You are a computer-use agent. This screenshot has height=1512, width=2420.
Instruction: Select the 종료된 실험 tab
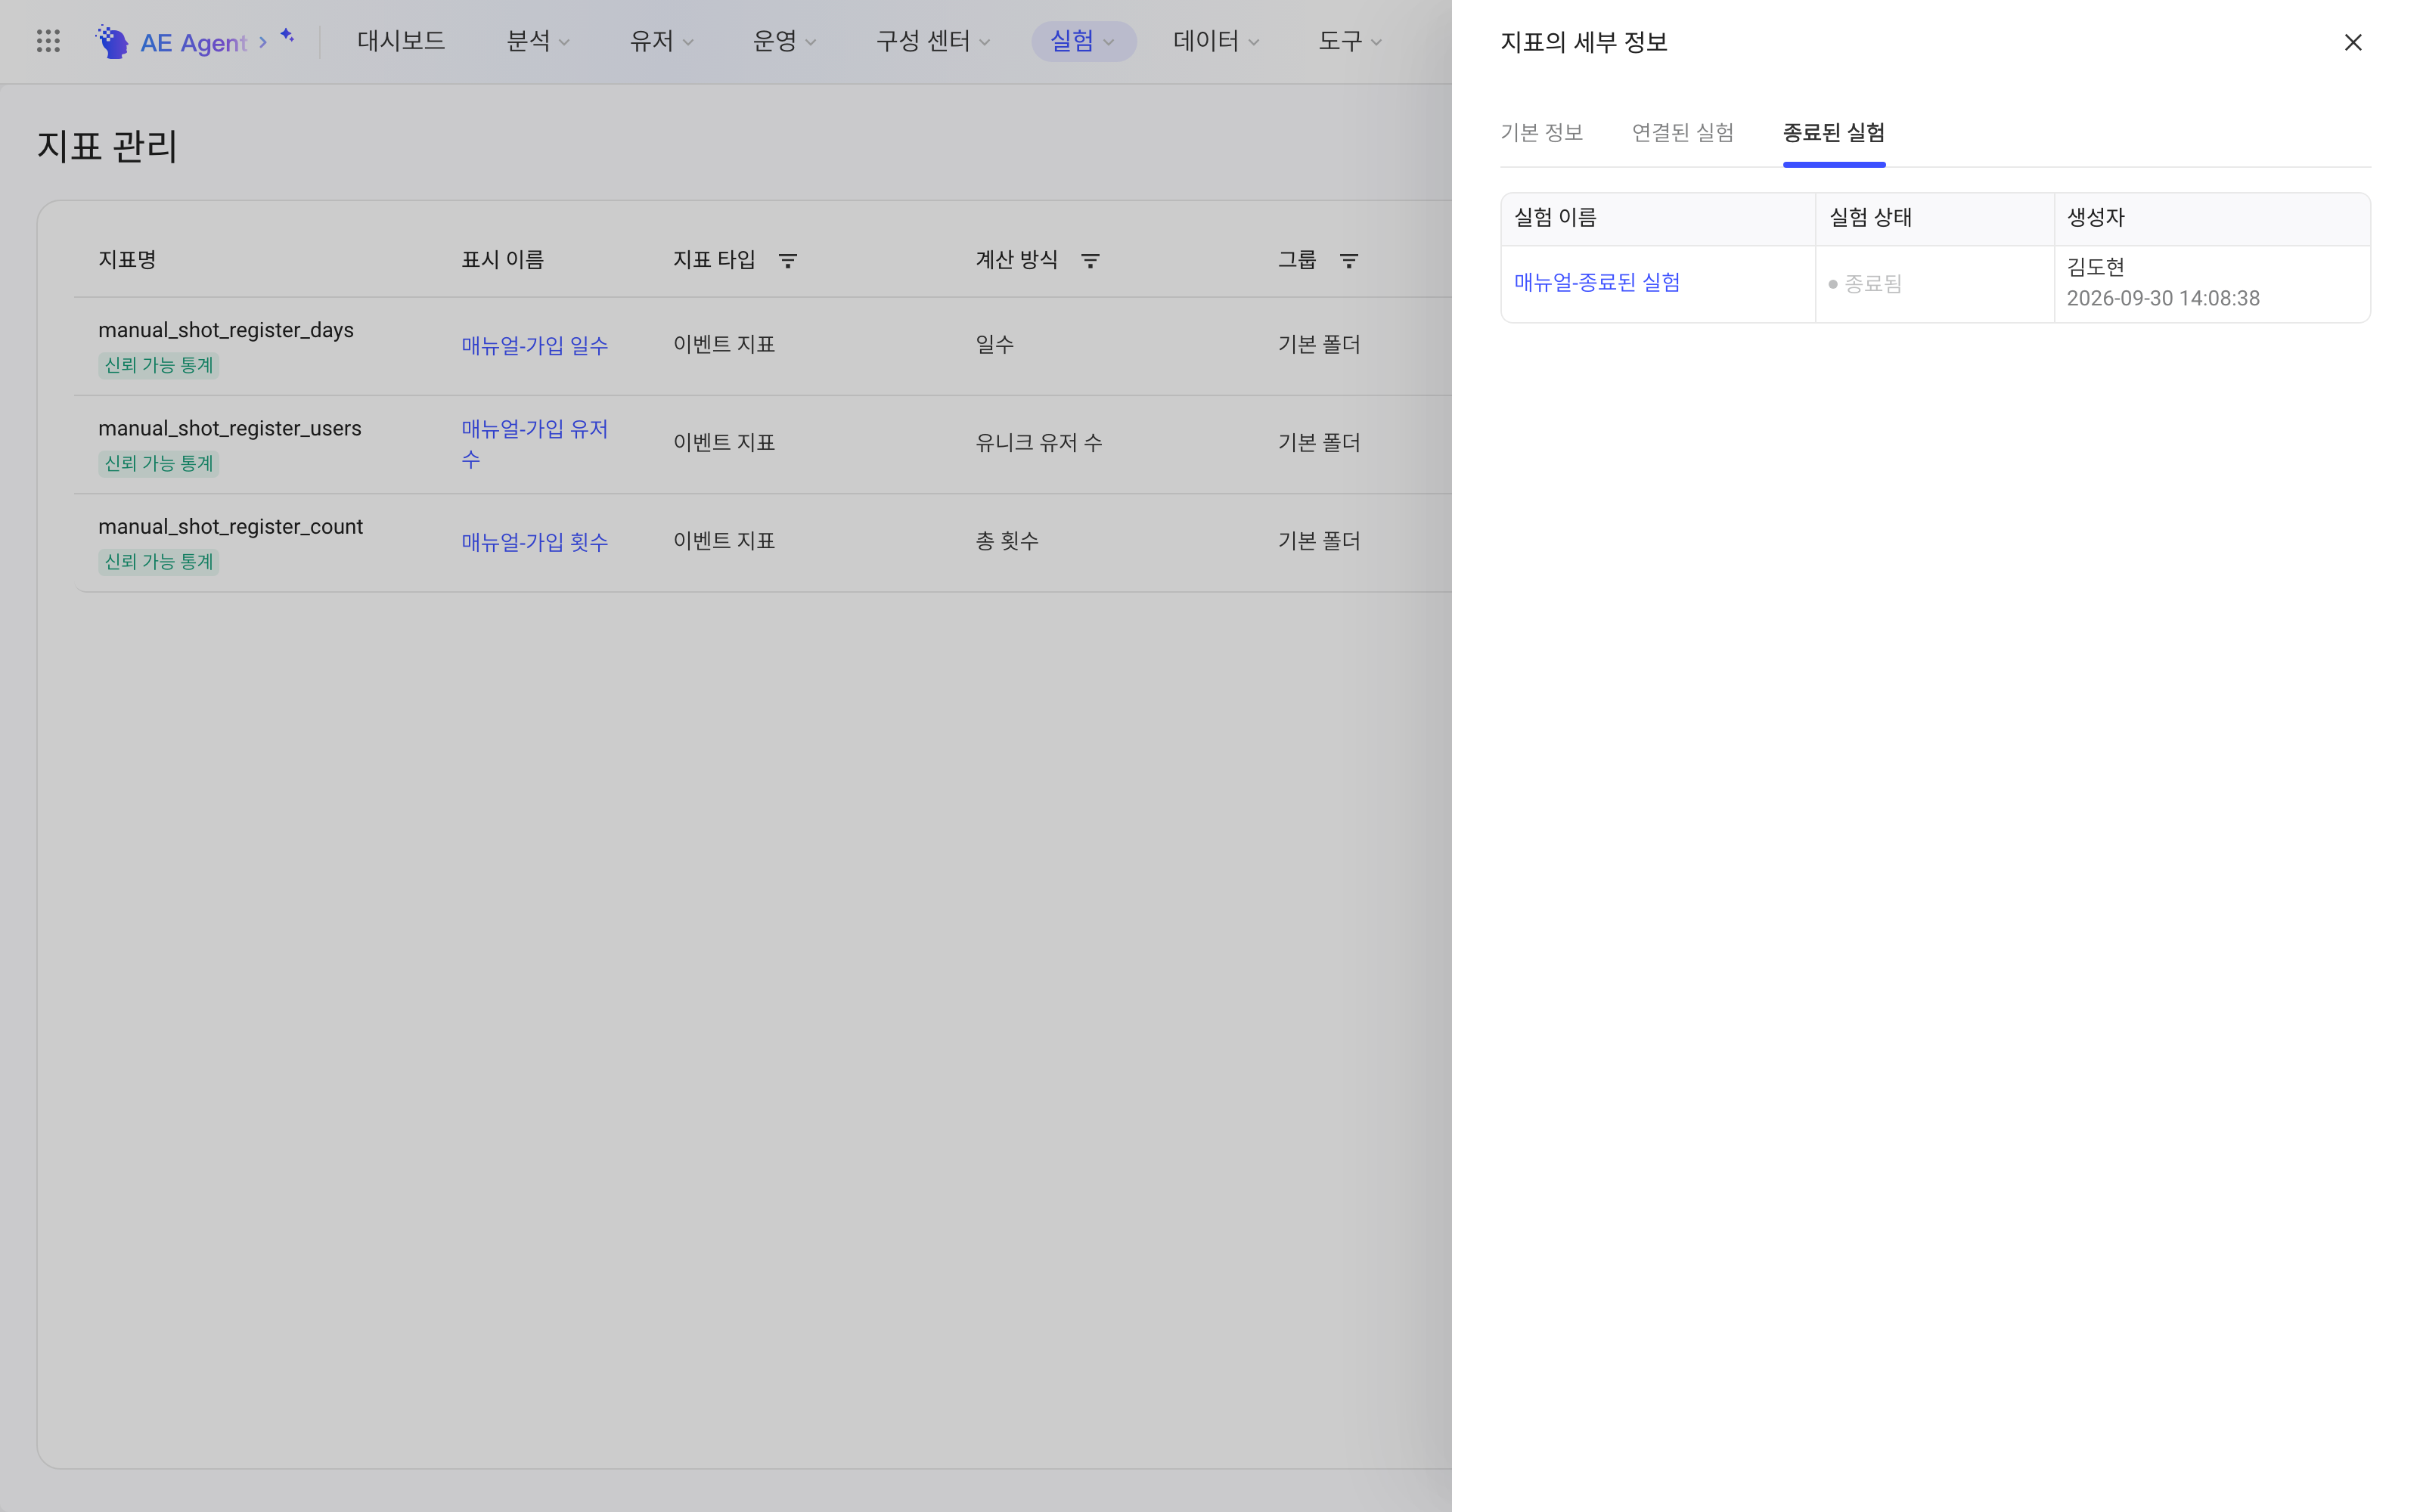coord(1833,132)
